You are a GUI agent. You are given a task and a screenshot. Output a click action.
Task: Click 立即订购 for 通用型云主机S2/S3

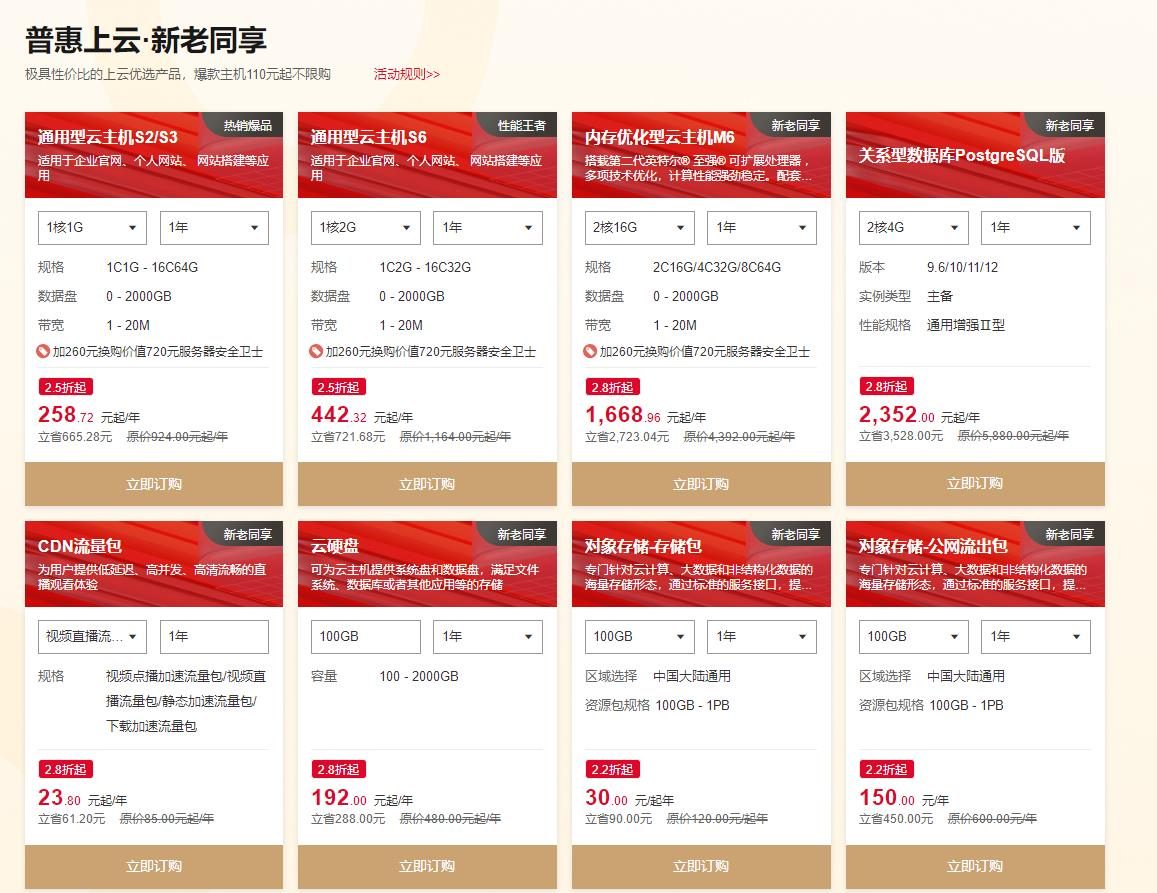tap(153, 483)
